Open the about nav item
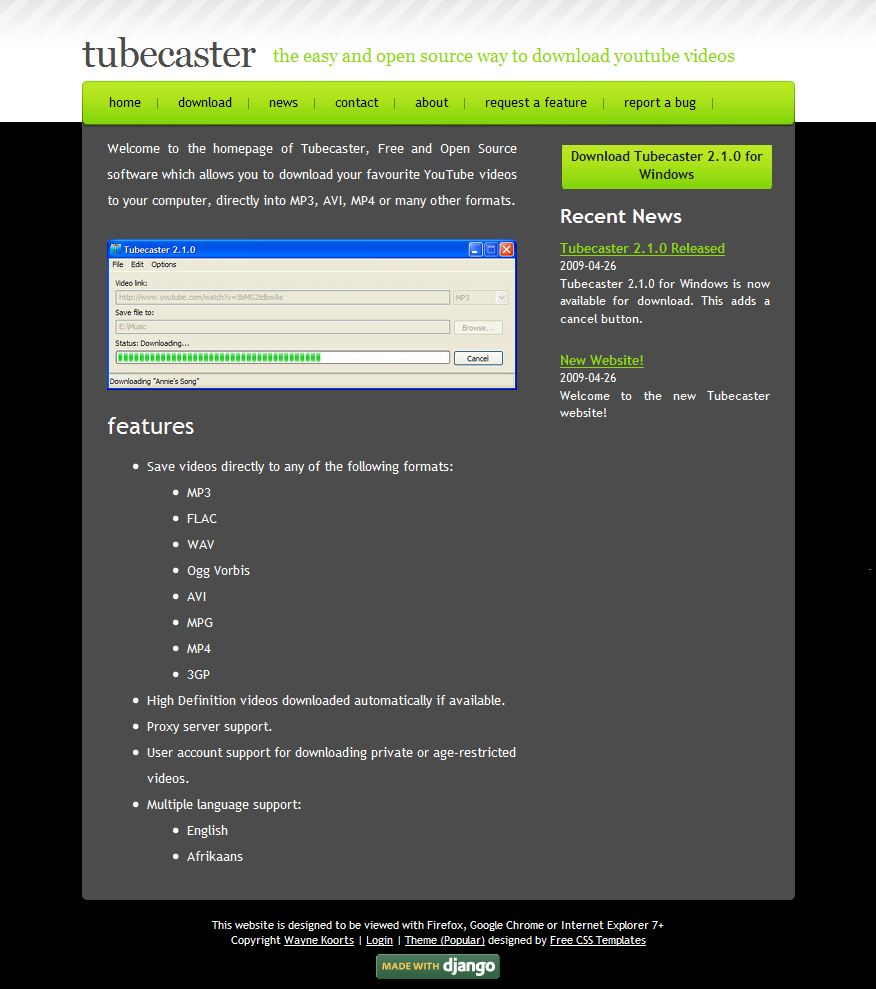 pyautogui.click(x=432, y=103)
